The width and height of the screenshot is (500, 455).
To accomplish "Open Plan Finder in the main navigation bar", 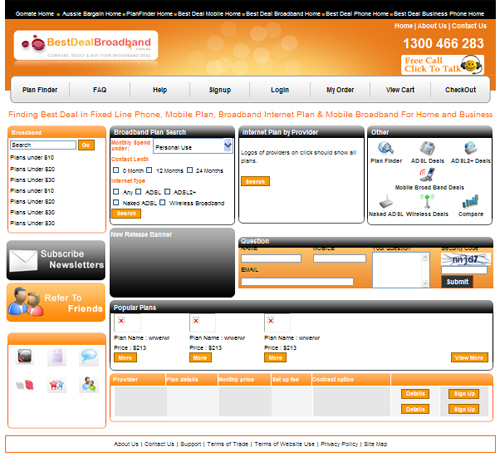I will tap(40, 90).
